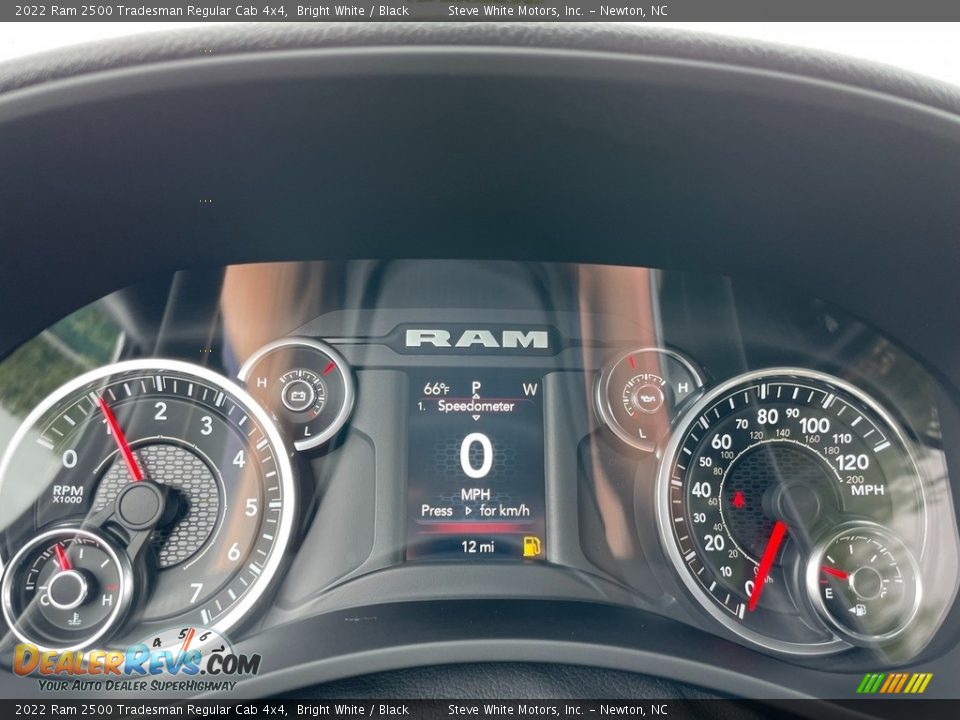This screenshot has height=720, width=960.
Task: Tap the red fuel gauge needle
Action: [835, 572]
